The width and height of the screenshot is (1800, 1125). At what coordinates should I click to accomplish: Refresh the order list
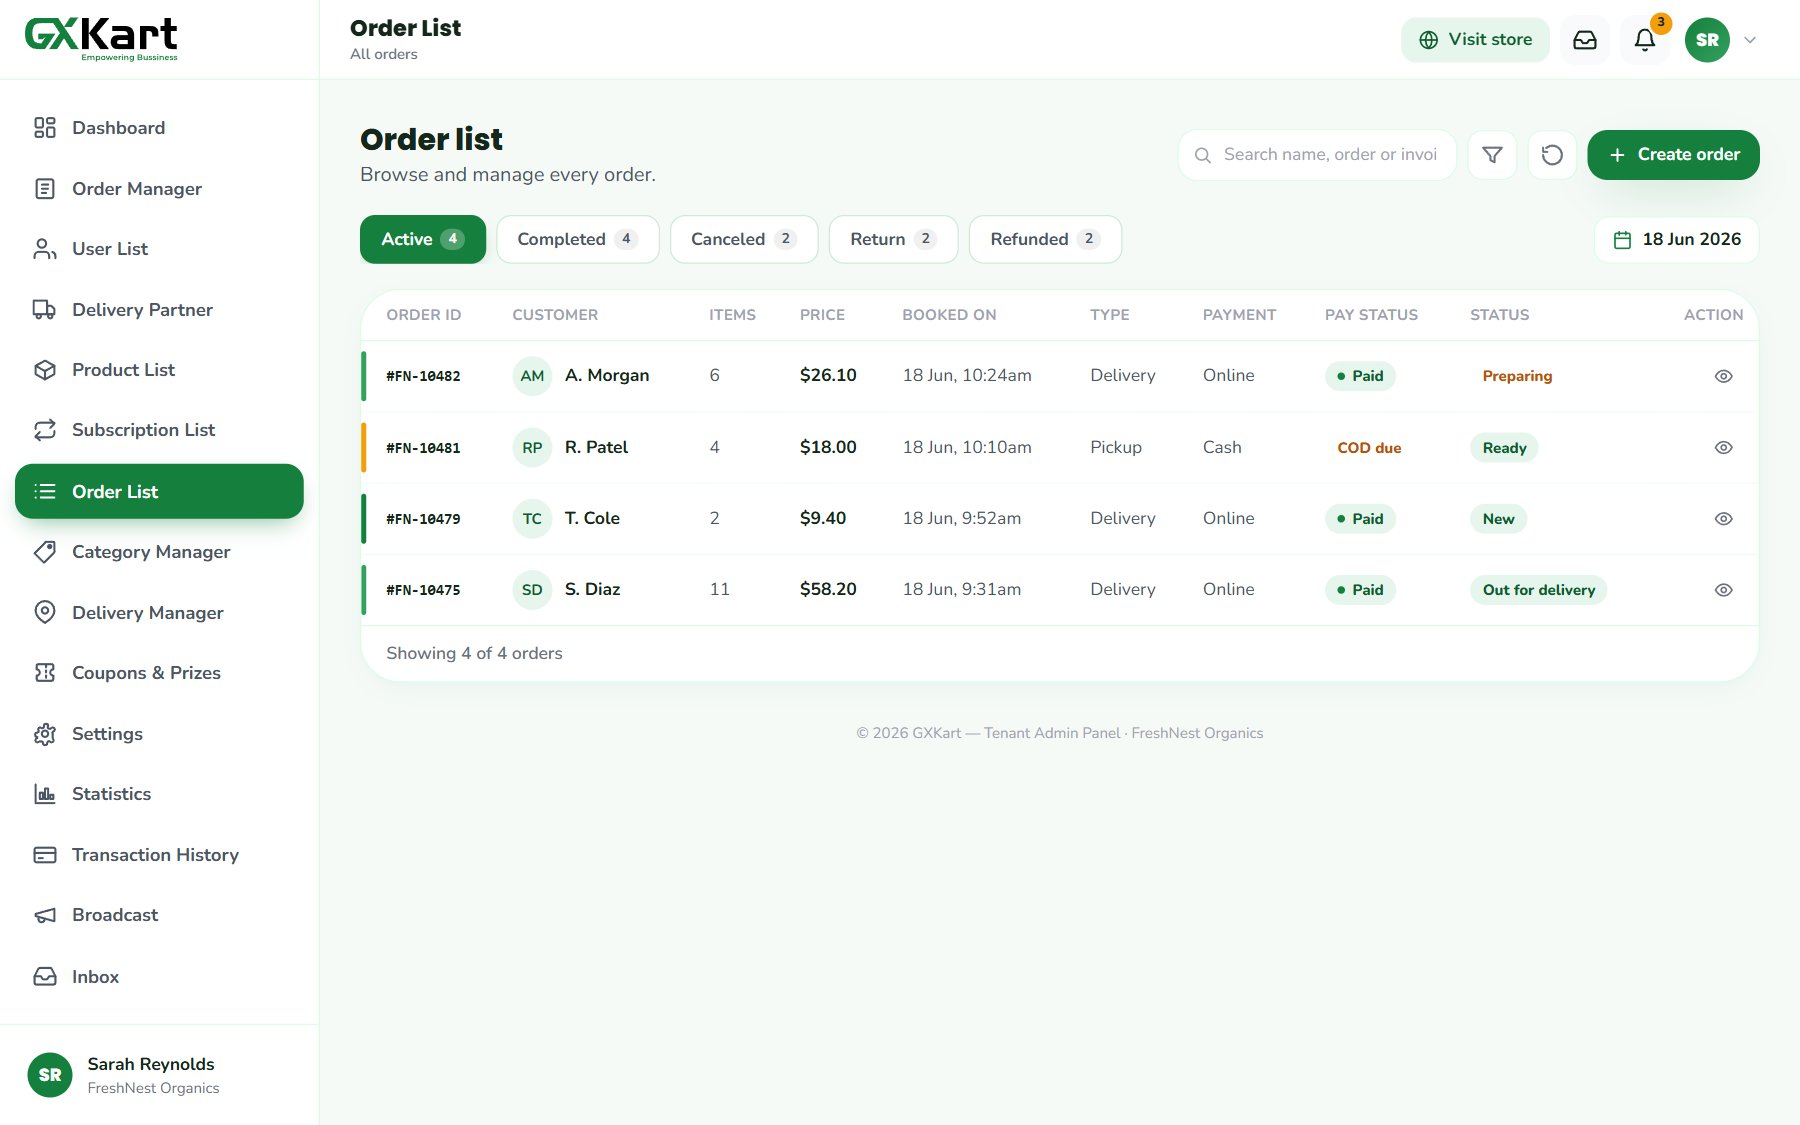coord(1552,155)
